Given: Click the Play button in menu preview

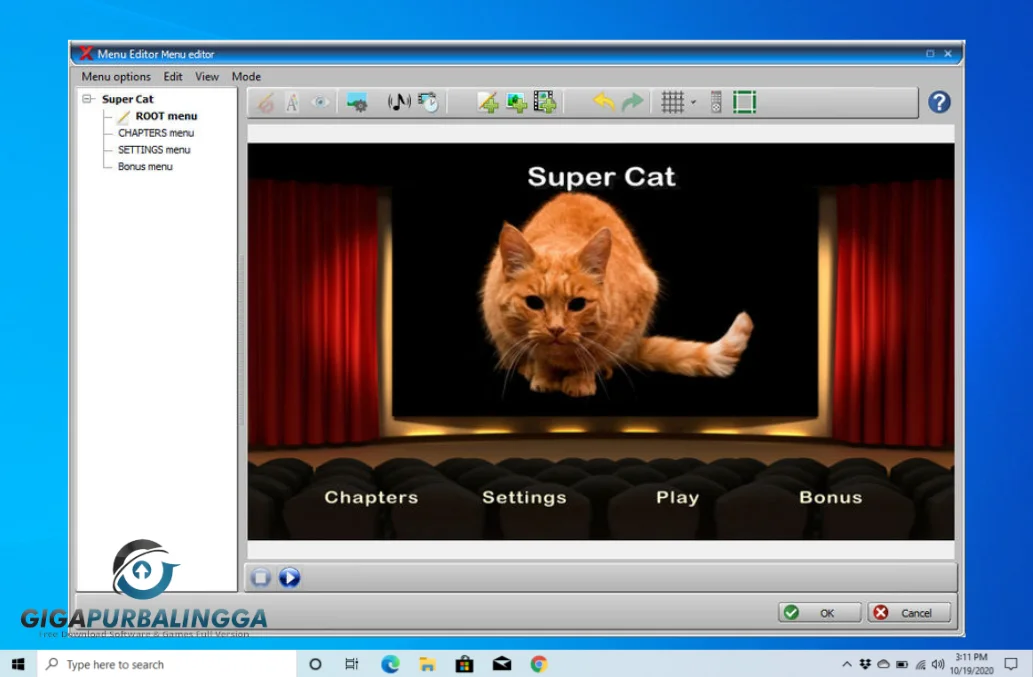Looking at the screenshot, I should 677,497.
